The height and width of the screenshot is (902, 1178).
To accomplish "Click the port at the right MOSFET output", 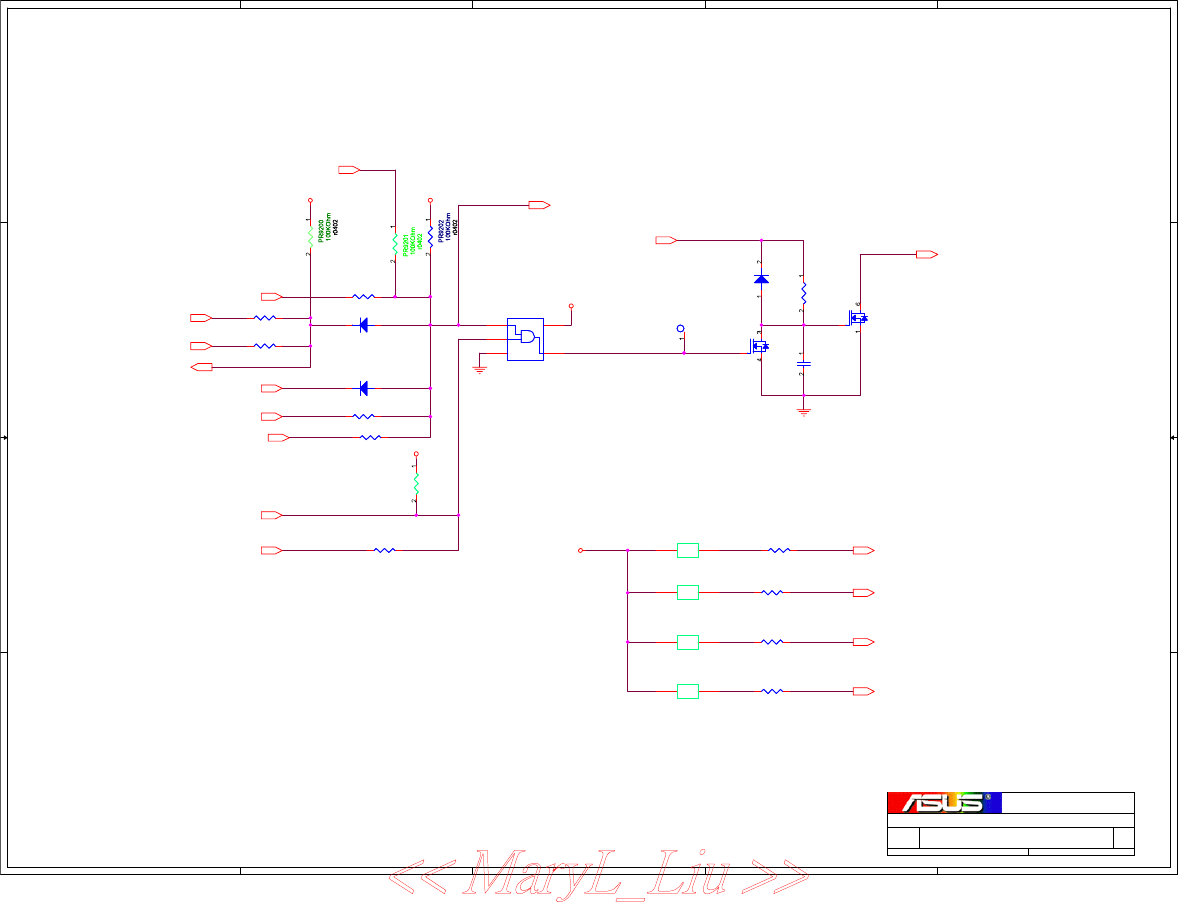I will point(927,255).
